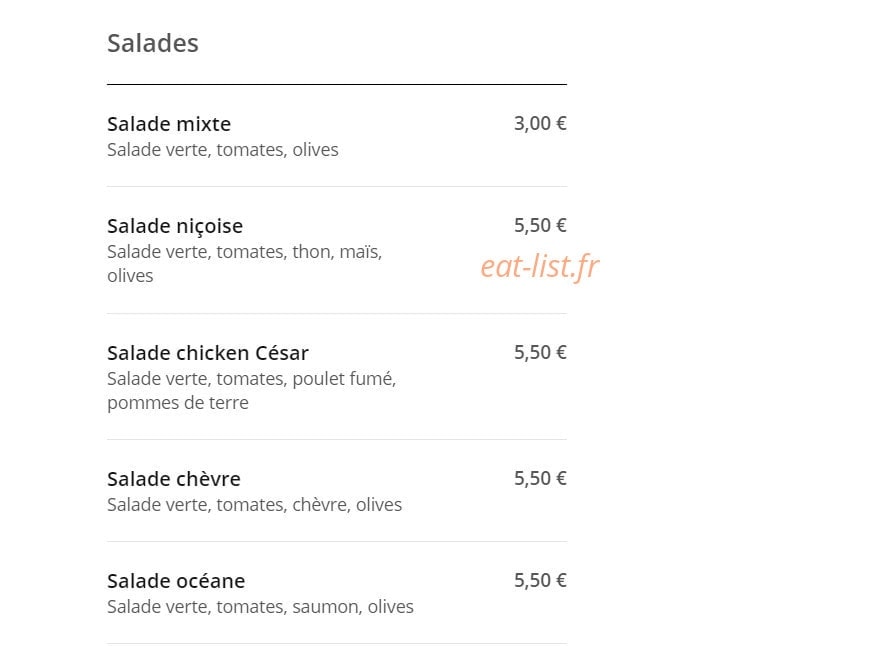
Task: Click the price beside Salade chèvre
Action: [540, 479]
